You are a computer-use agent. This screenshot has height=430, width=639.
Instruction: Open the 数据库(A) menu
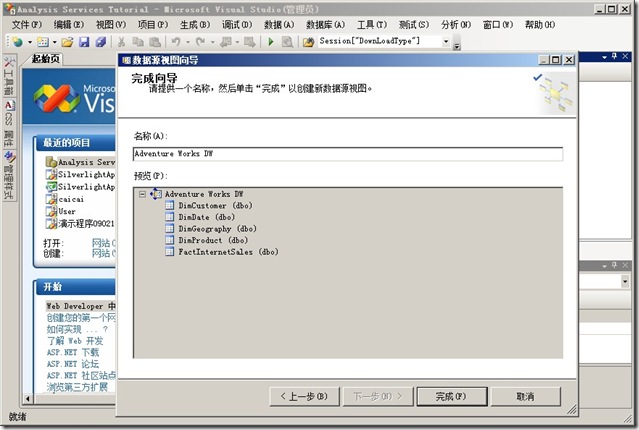pyautogui.click(x=326, y=25)
